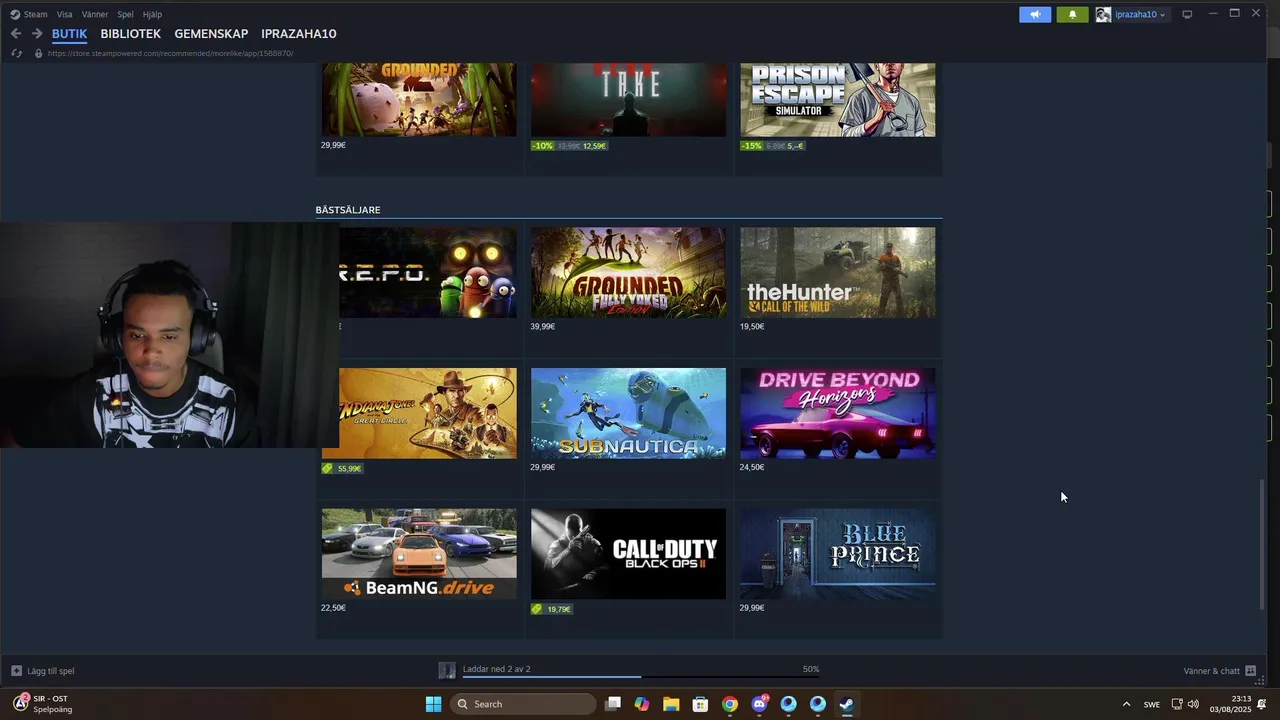Click the download game thumbnail icon
Viewport: 1280px width, 720px height.
(447, 670)
